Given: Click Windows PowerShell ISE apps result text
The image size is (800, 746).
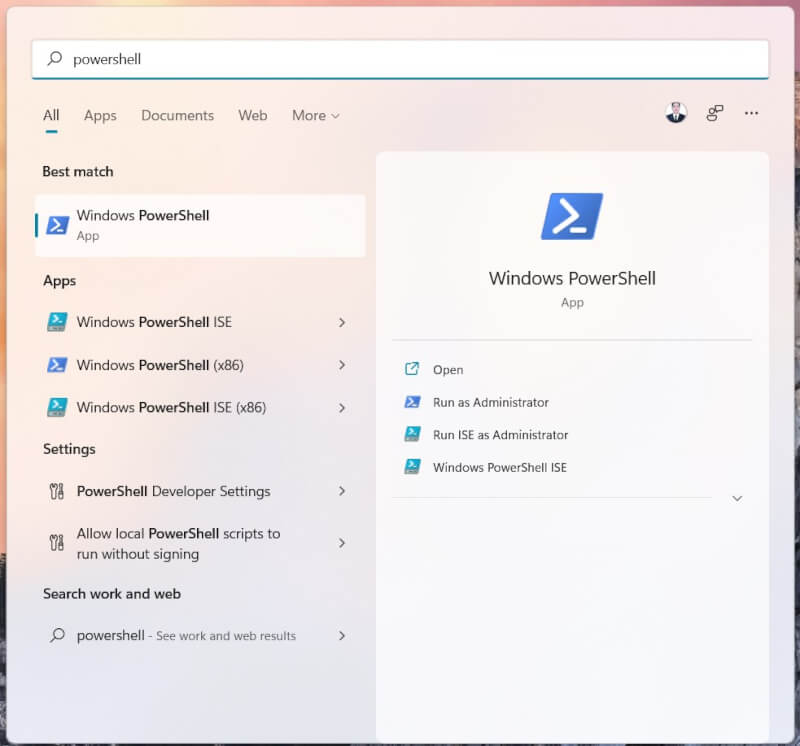Looking at the screenshot, I should [154, 322].
